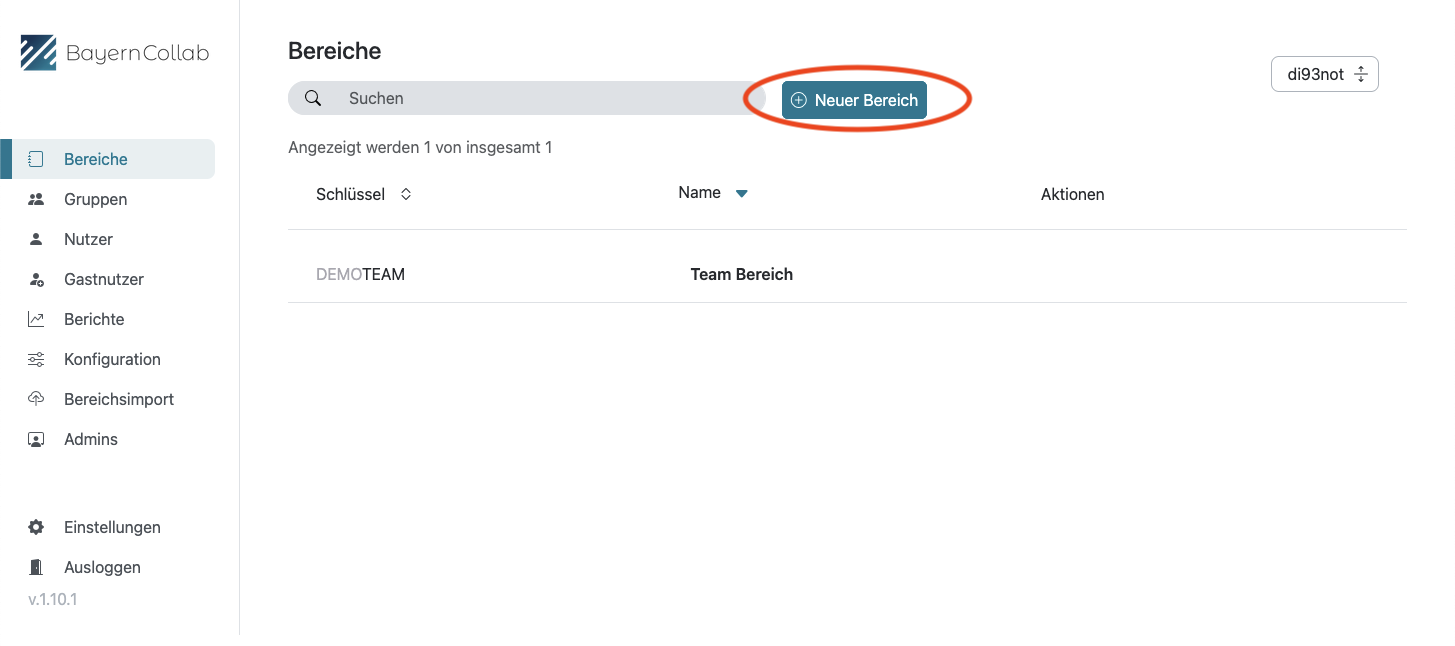Click the Gruppen people icon
This screenshot has height=646, width=1455.
pyautogui.click(x=36, y=199)
